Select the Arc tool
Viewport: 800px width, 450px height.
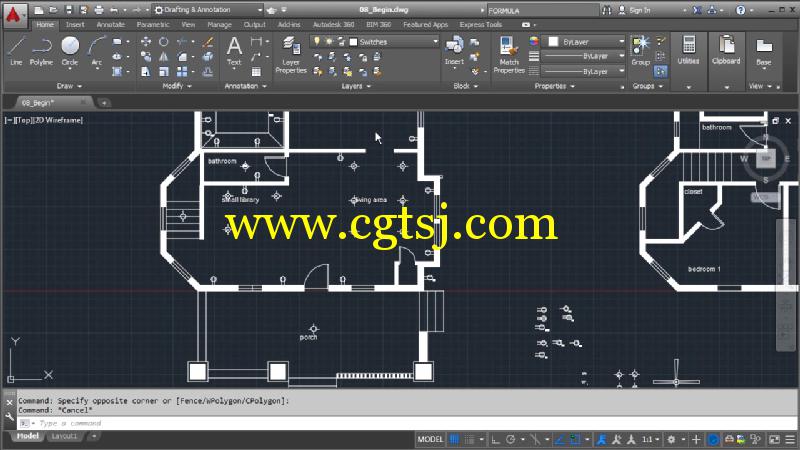click(x=96, y=51)
